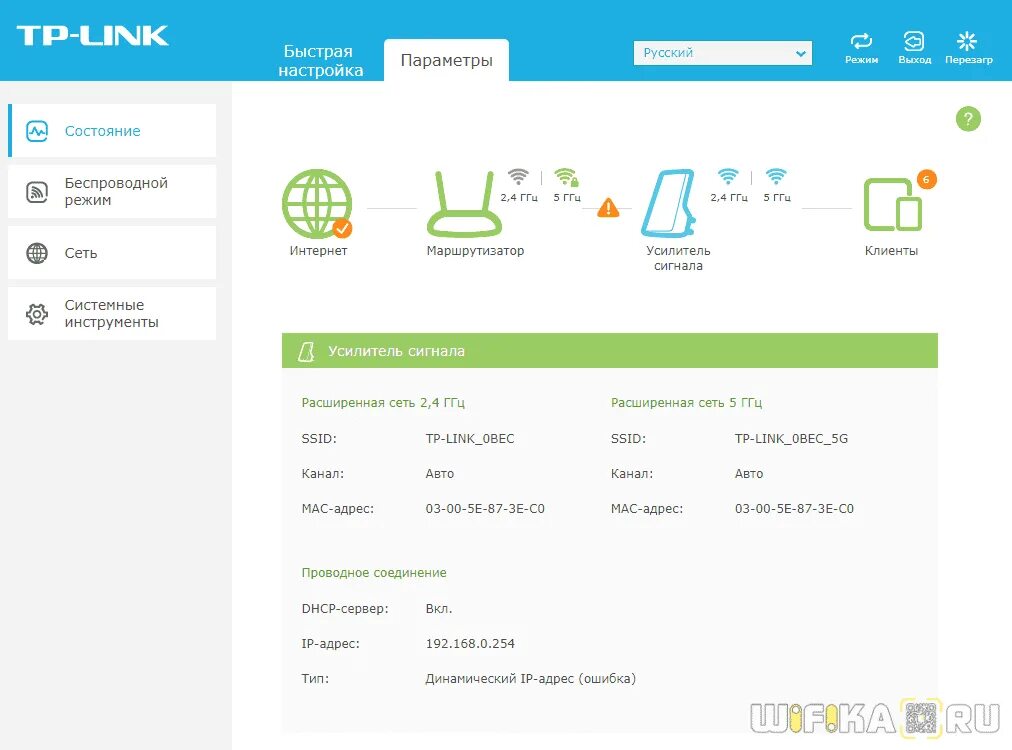Click the gear icon beside Системные инструменты

[37, 314]
